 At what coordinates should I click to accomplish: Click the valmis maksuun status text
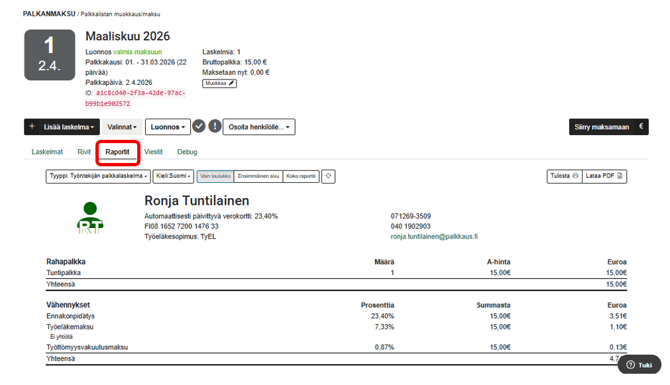[x=138, y=52]
